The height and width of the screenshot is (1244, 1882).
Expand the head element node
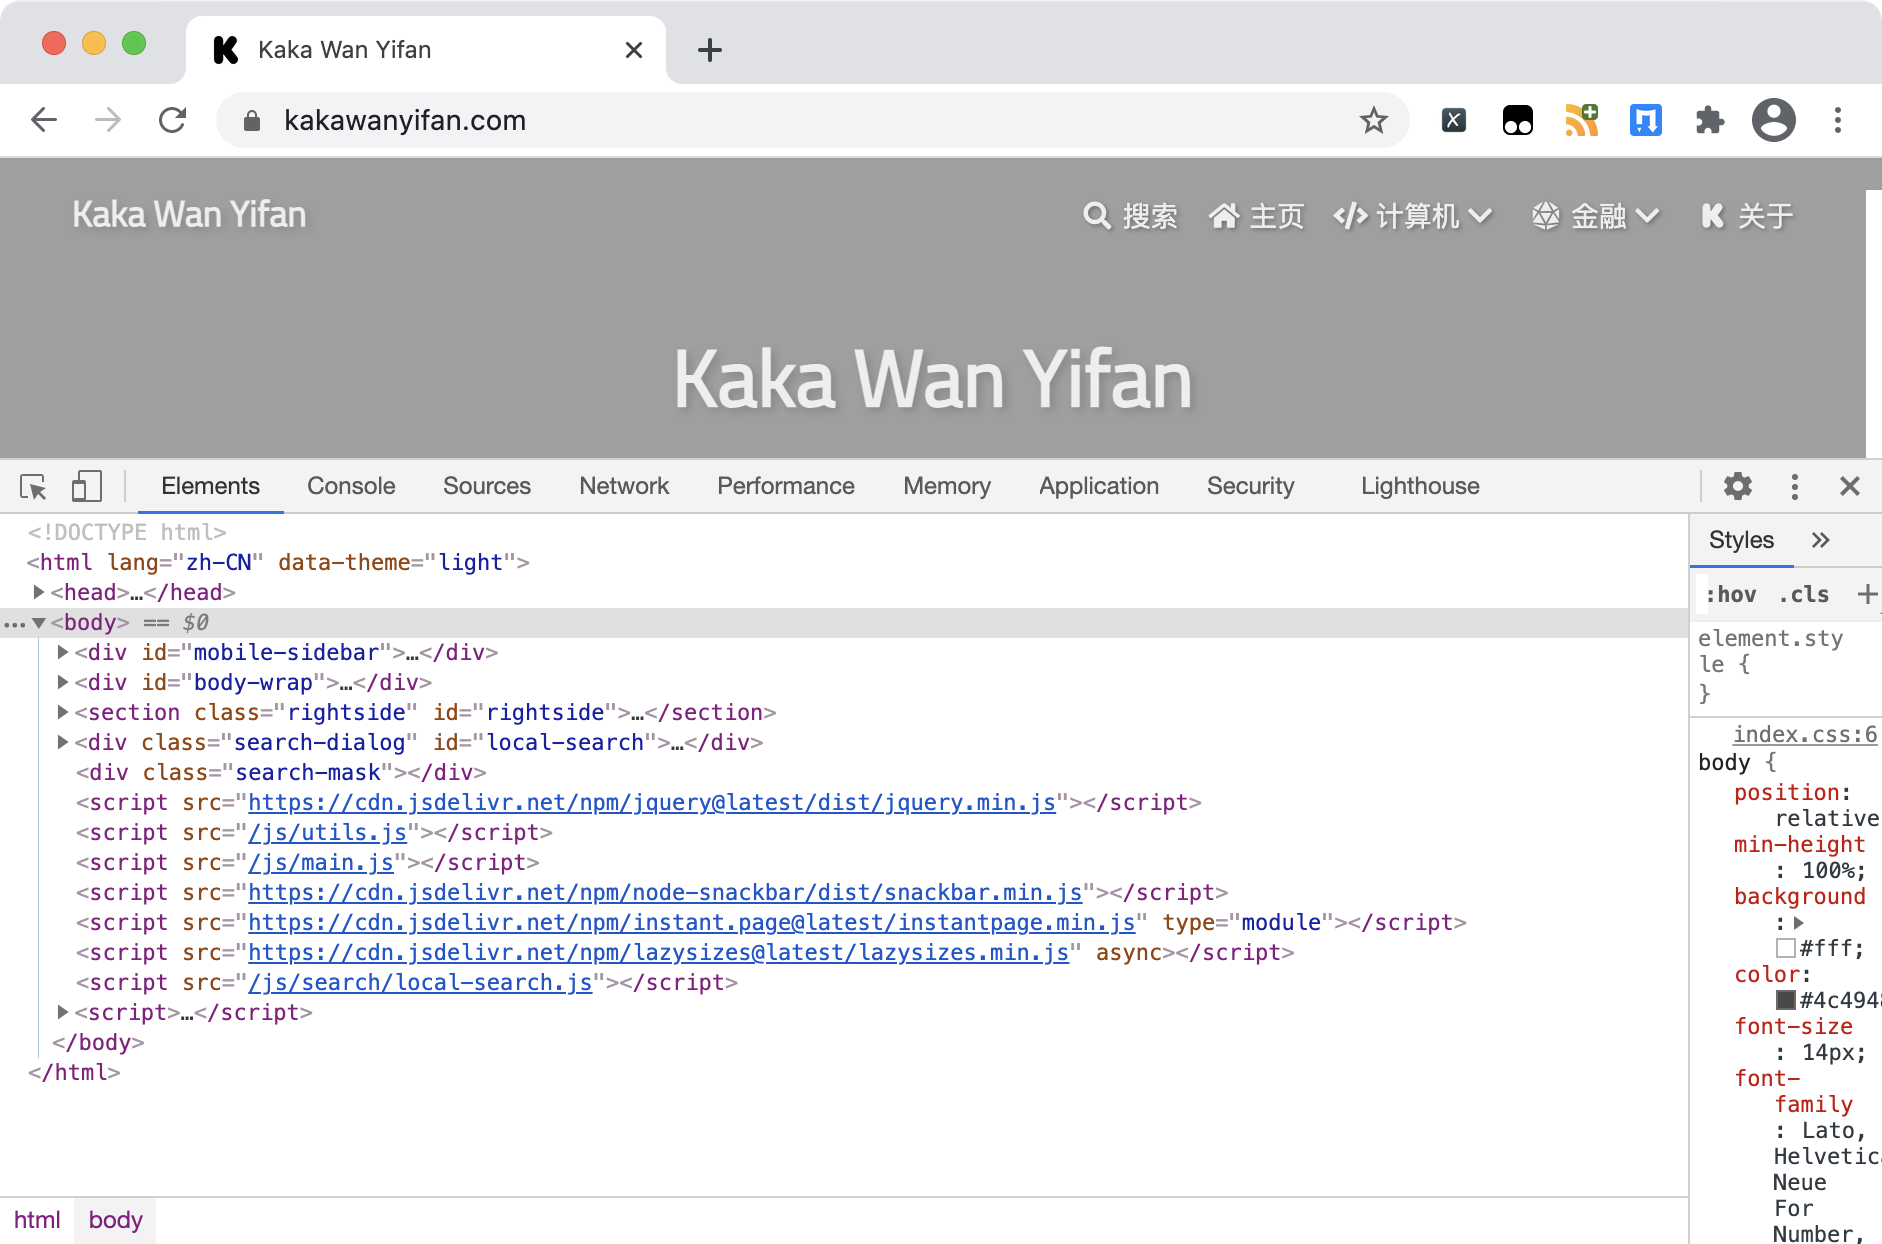click(x=39, y=592)
